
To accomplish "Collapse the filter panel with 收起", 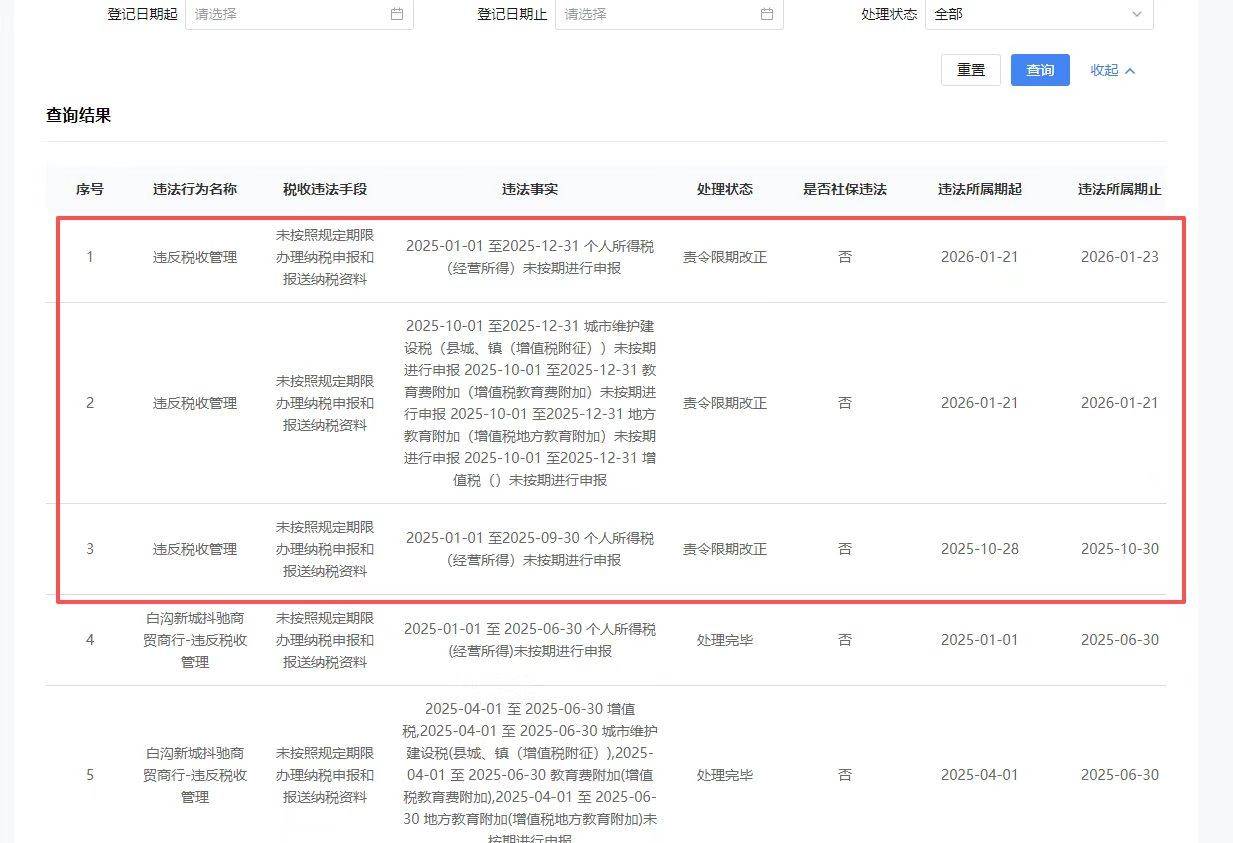I will pyautogui.click(x=1112, y=70).
